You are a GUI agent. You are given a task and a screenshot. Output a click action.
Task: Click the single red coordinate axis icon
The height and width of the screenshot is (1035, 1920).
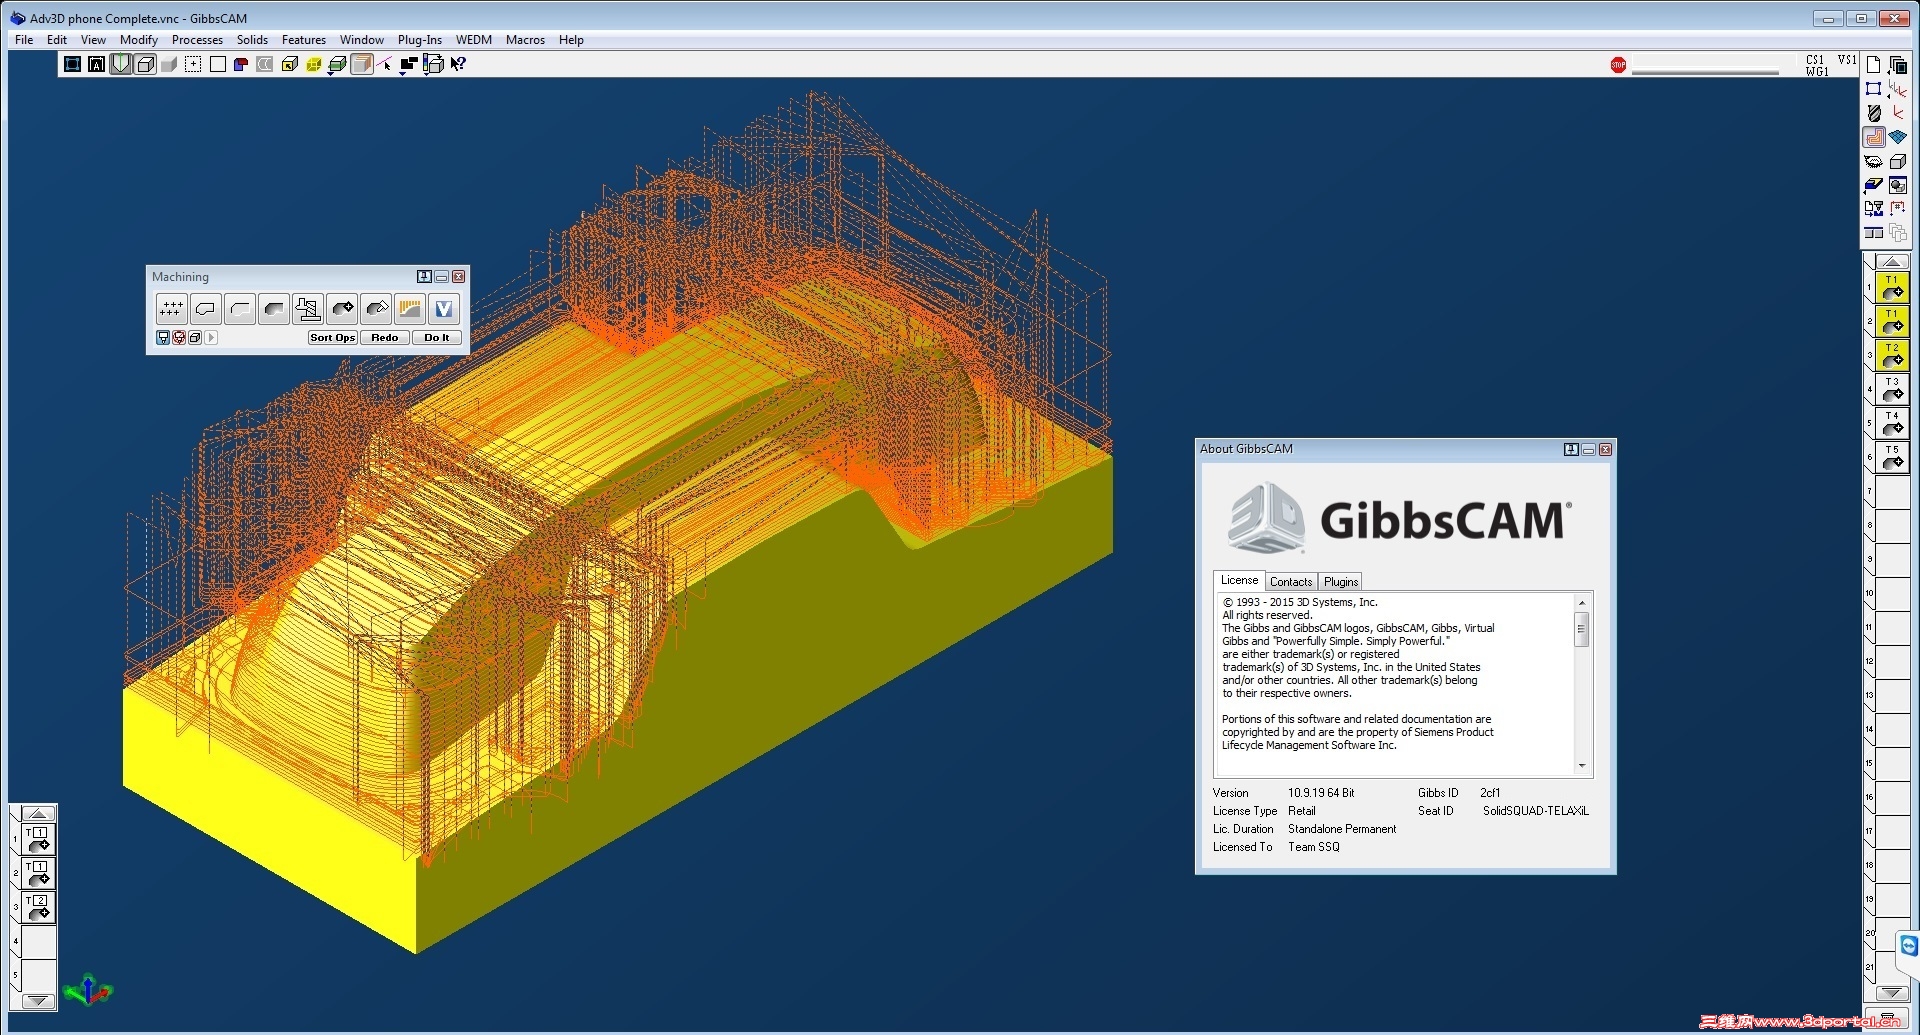tap(1897, 113)
